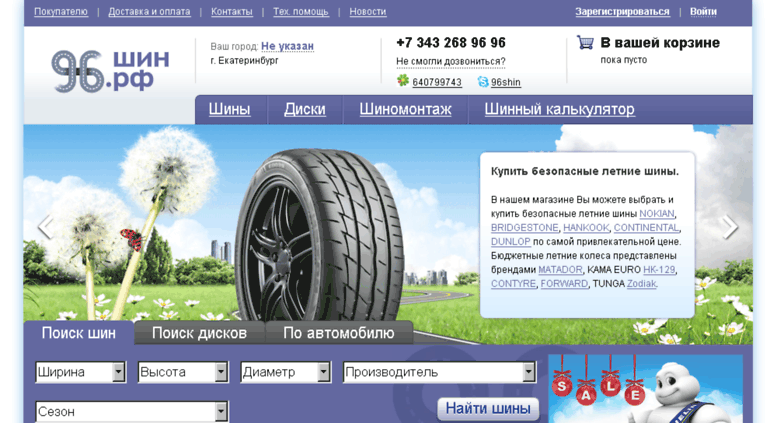Image resolution: width=777 pixels, height=423 pixels.
Task: Click the tire image in banner
Action: [x=319, y=237]
